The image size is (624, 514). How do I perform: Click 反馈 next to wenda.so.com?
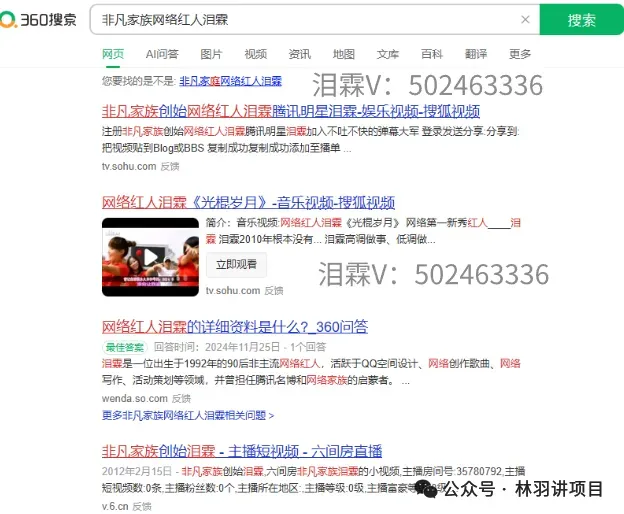coord(181,398)
